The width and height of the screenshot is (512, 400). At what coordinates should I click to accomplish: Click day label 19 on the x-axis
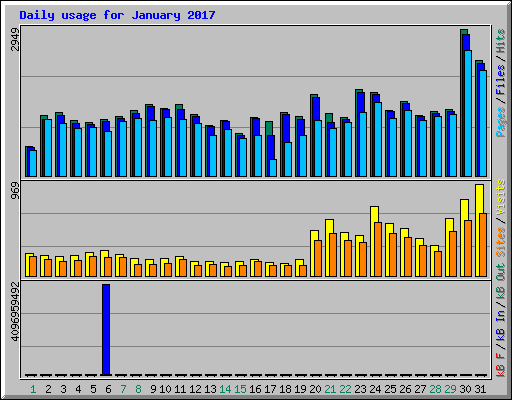coord(300,389)
